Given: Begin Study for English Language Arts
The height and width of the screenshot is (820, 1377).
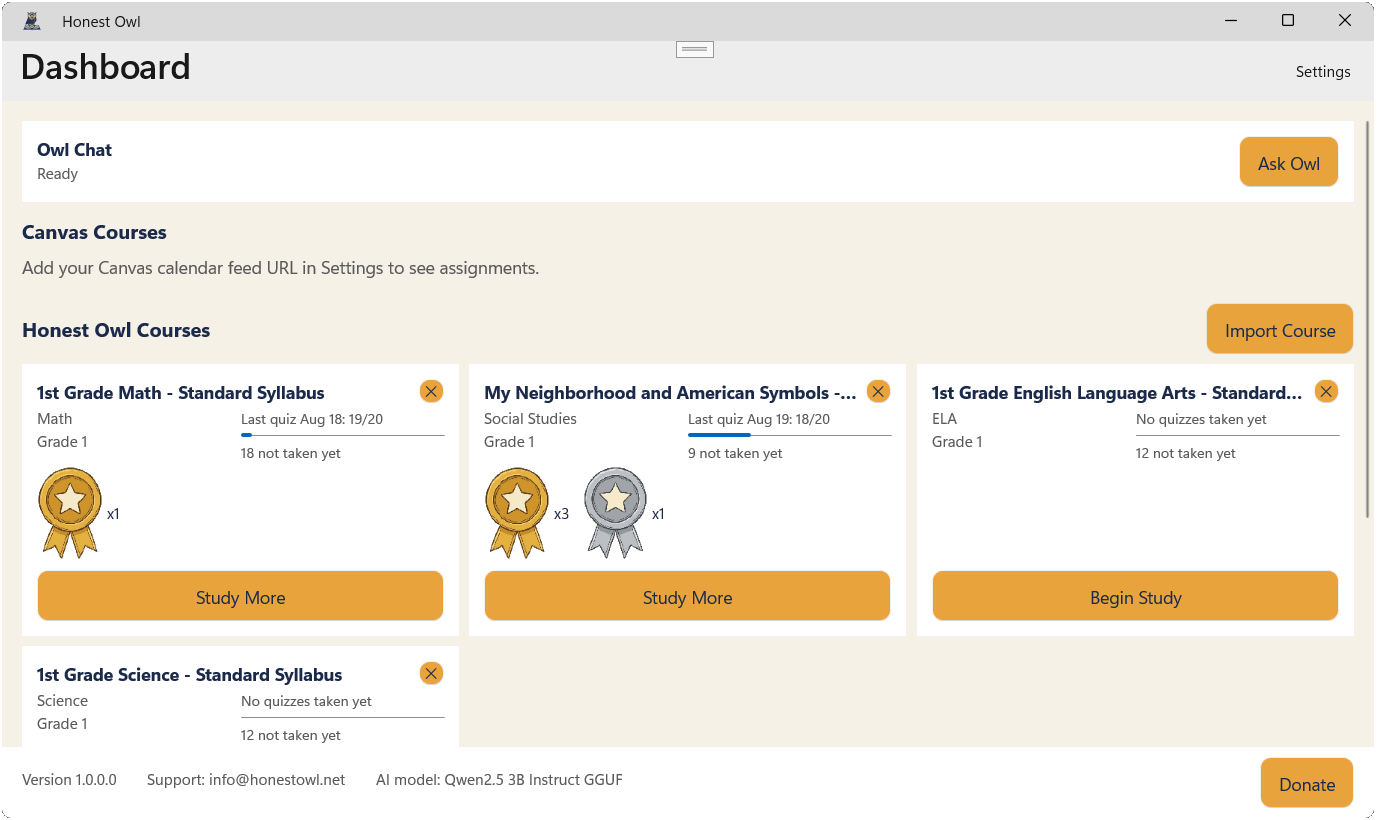Looking at the screenshot, I should click(x=1135, y=596).
